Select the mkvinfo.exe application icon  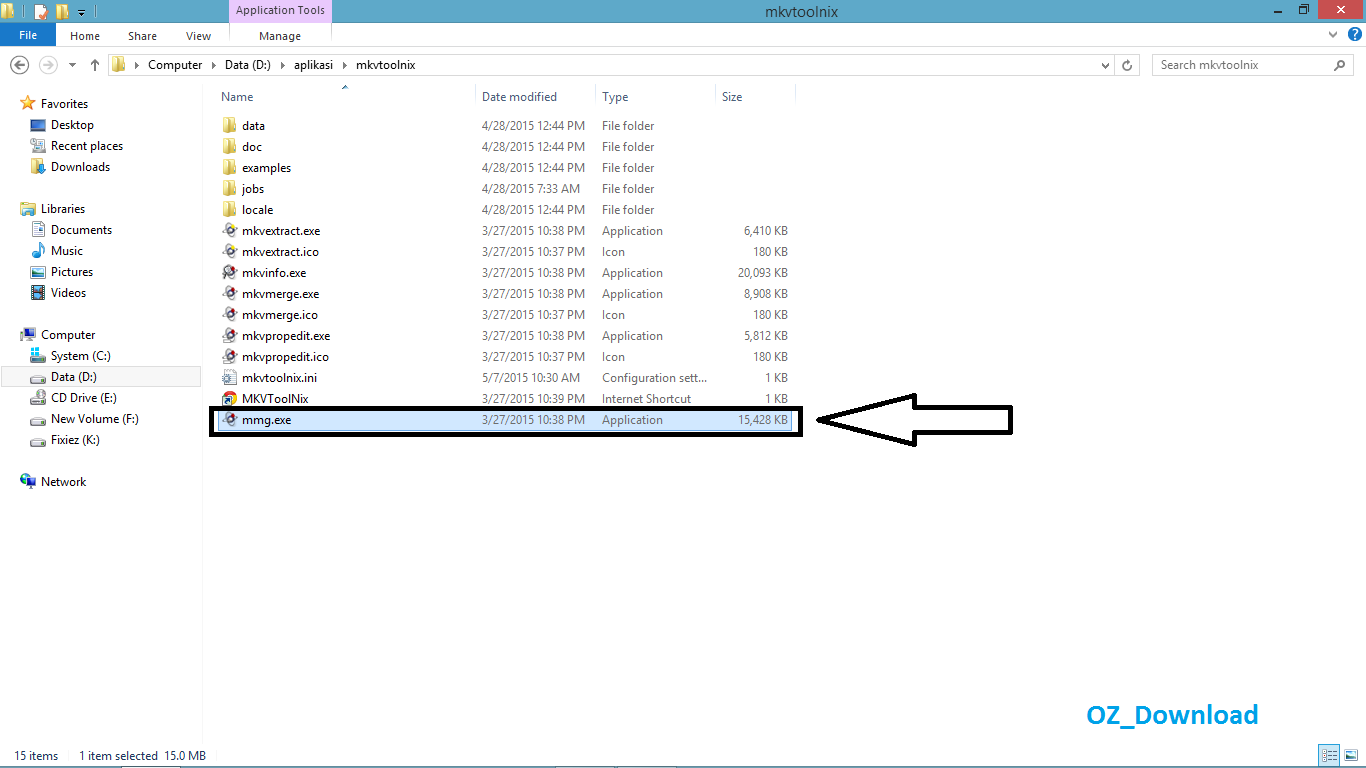click(x=230, y=273)
